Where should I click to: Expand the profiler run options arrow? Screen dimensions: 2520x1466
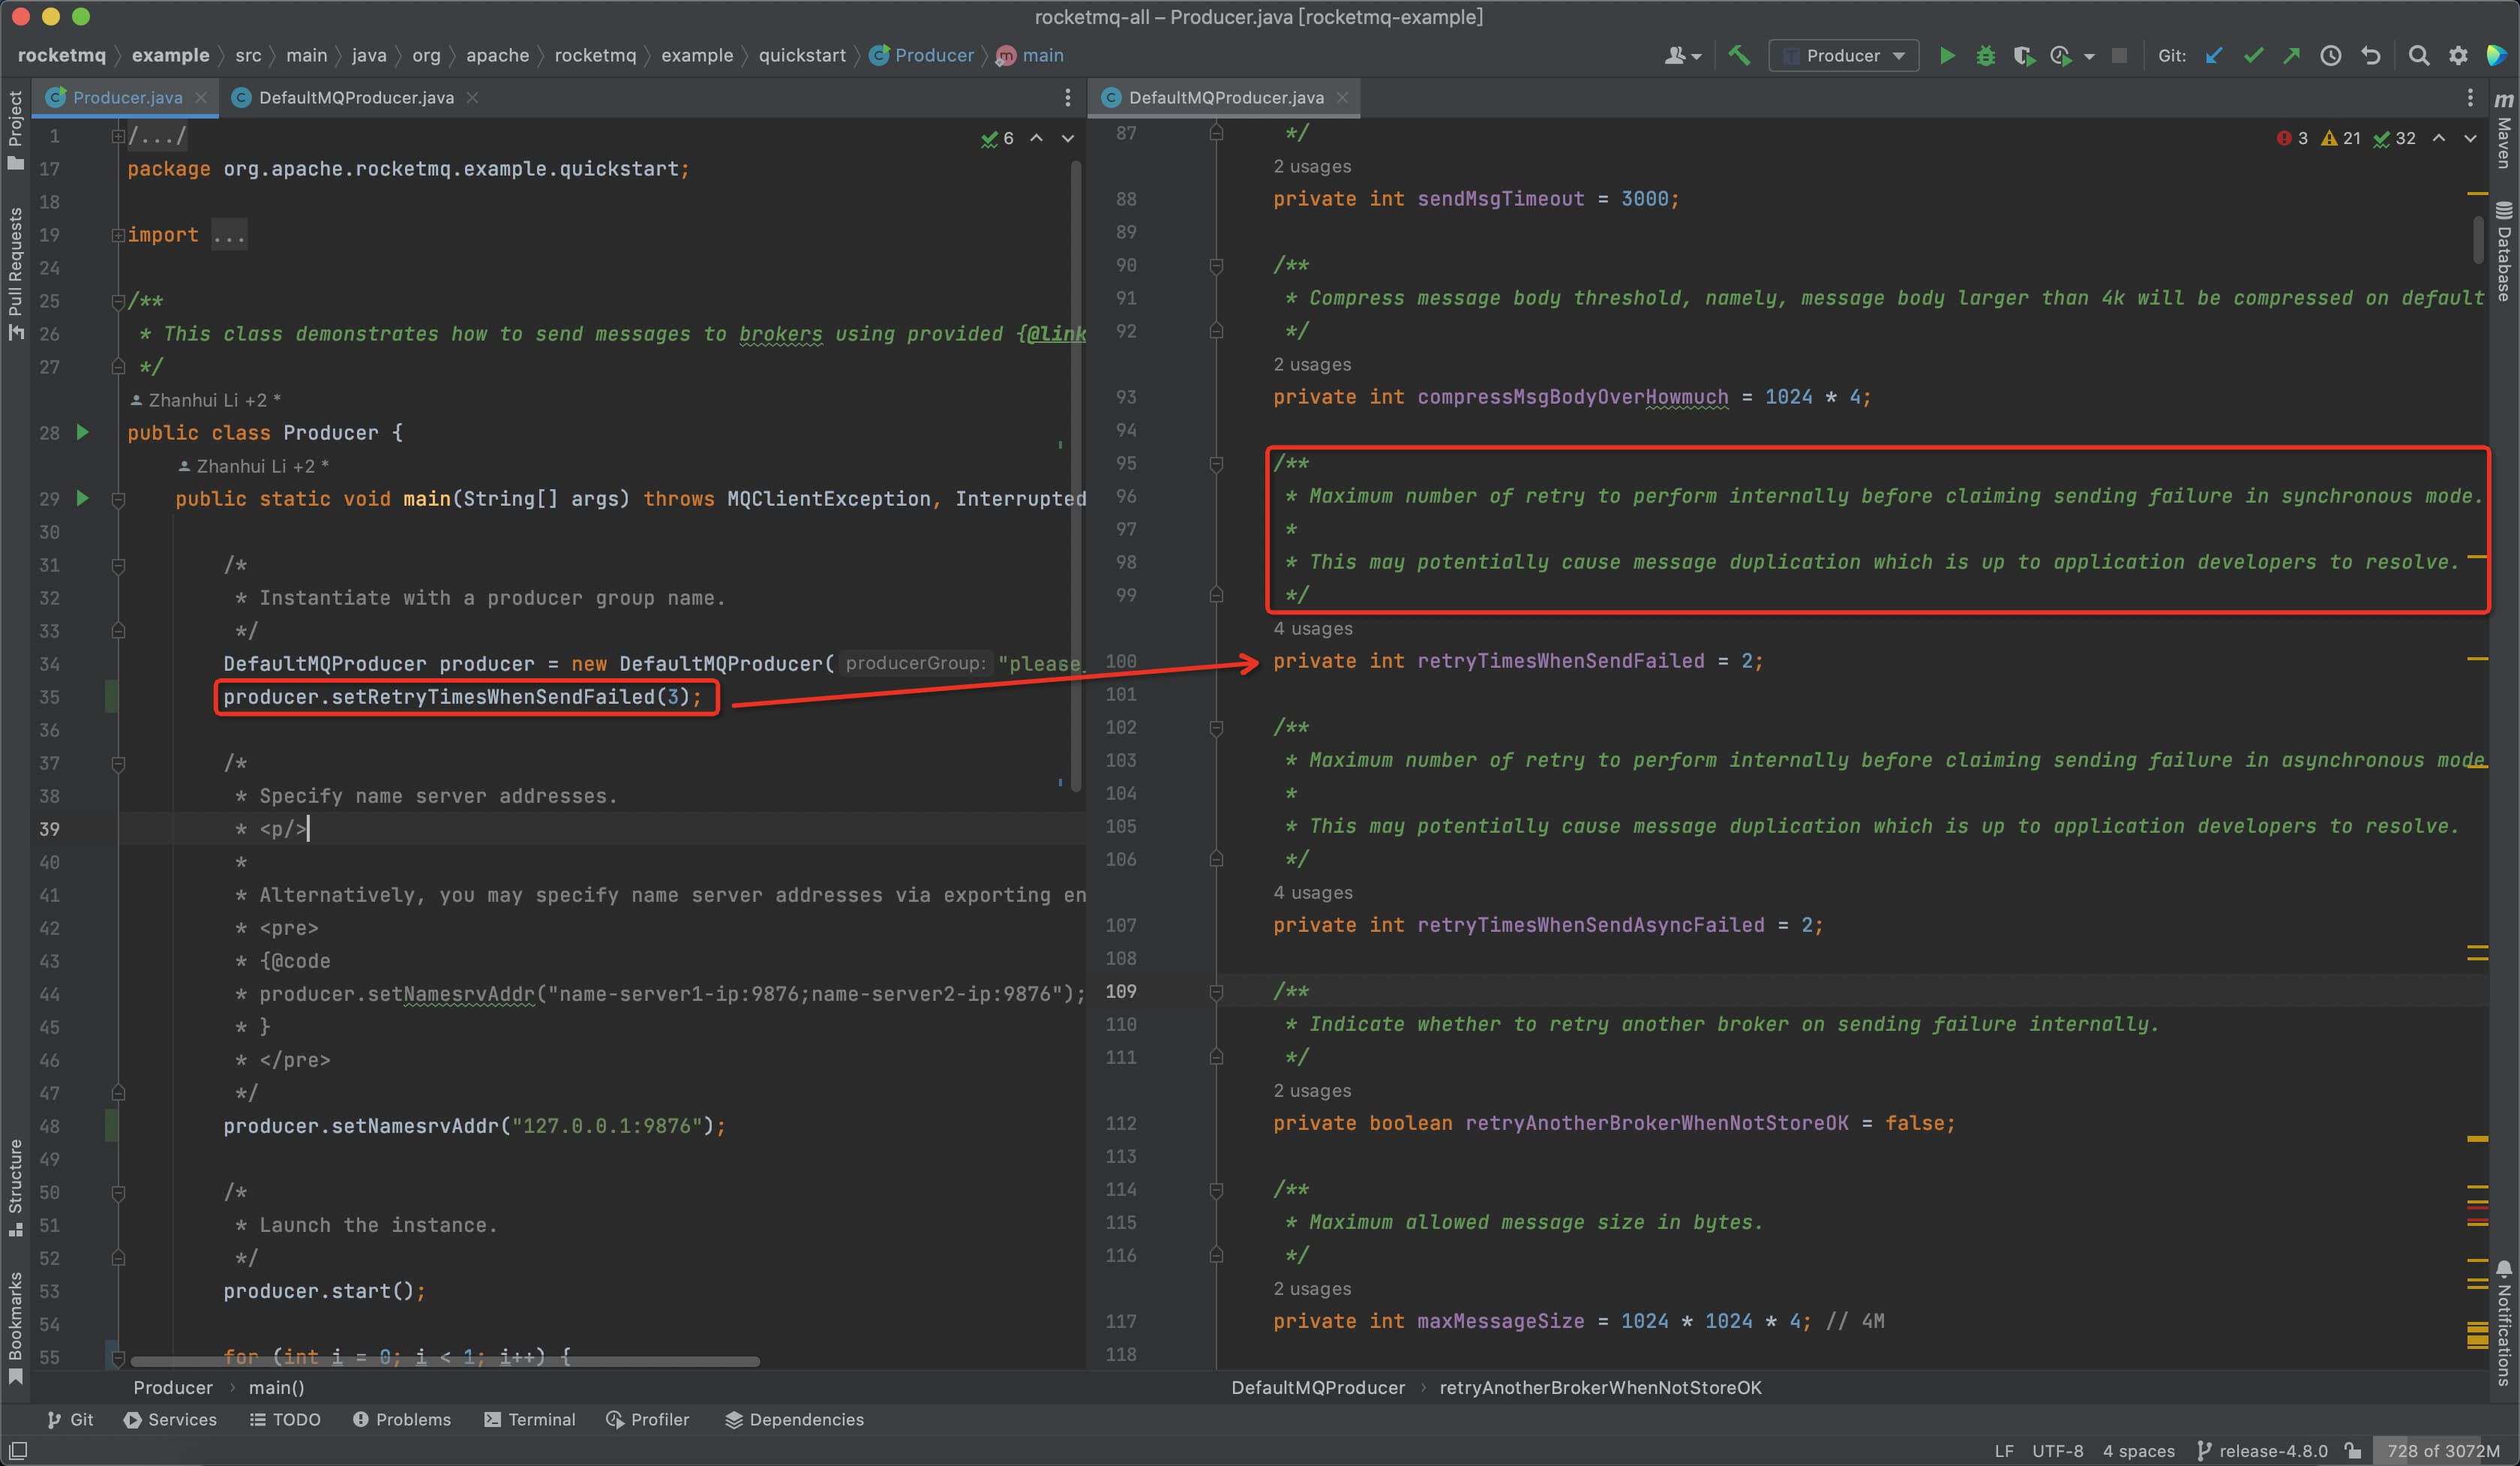tap(2089, 57)
